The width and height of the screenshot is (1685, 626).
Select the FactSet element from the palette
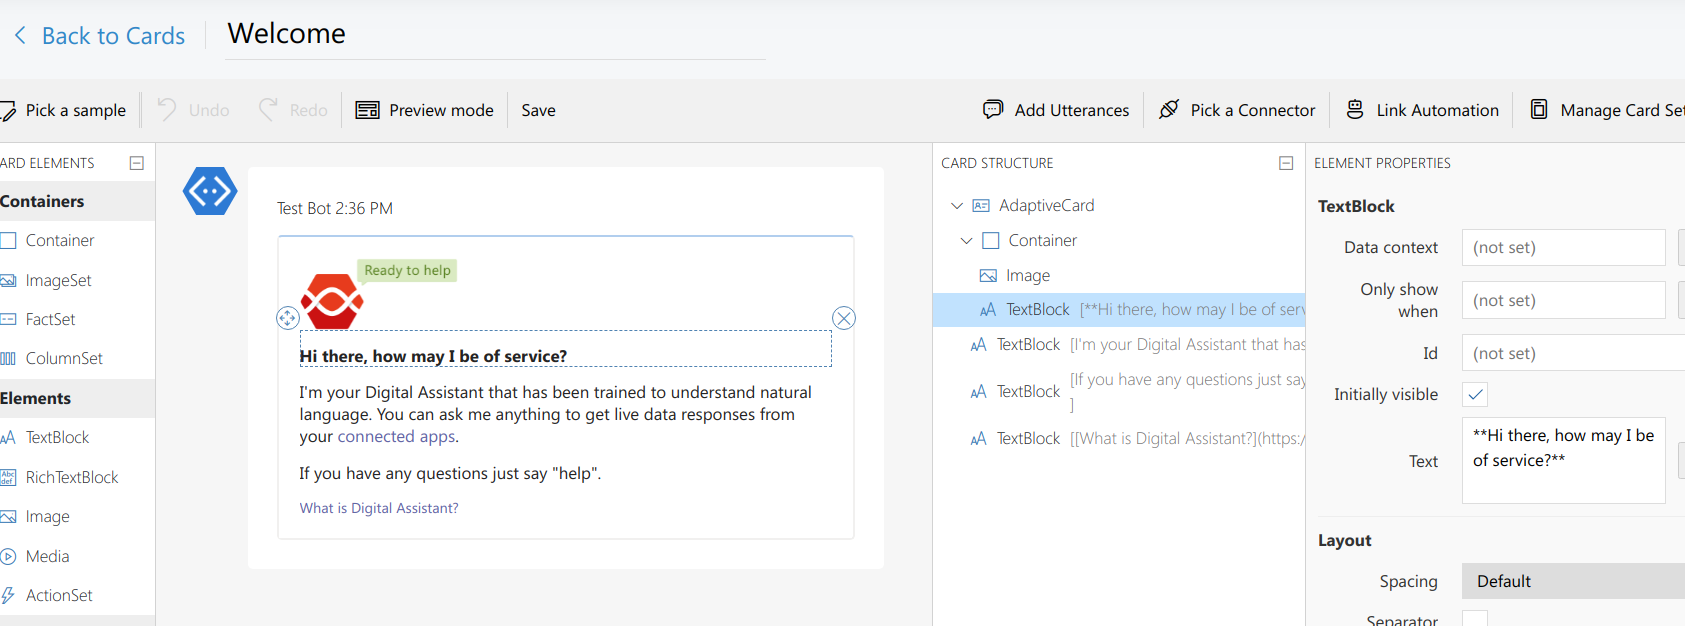point(50,319)
